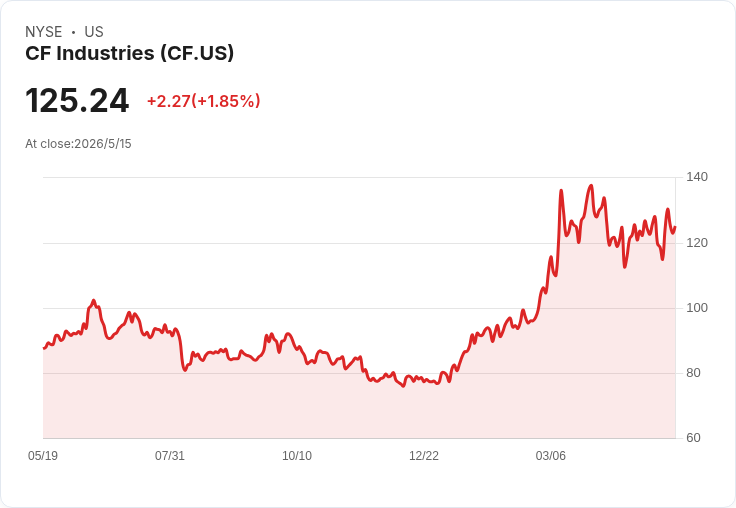The width and height of the screenshot is (736, 508).
Task: Click the 07/31 date axis label
Action: pos(170,455)
